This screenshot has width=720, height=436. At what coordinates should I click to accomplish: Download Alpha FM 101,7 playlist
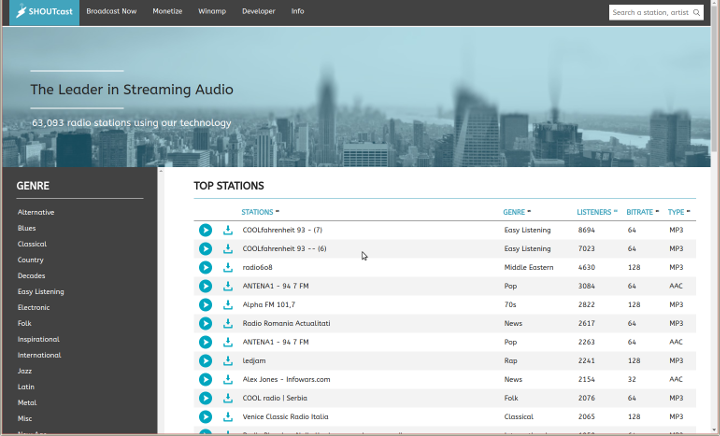228,305
